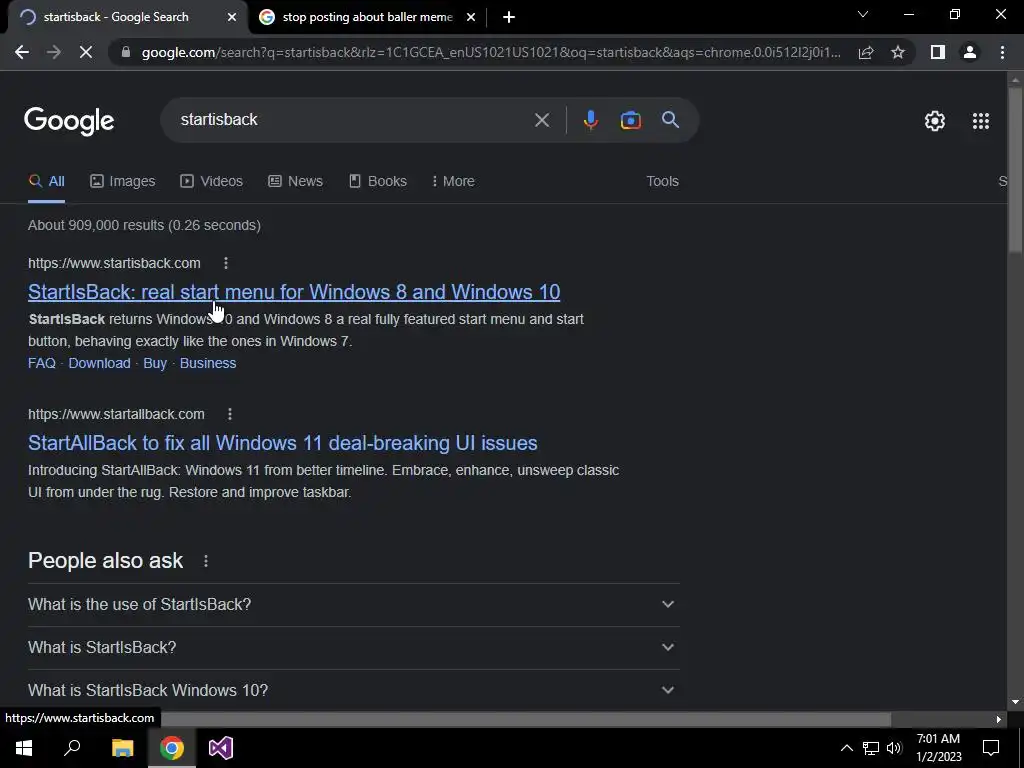Viewport: 1024px width, 768px height.
Task: Open StartAllBack Windows 11 result link
Action: 283,443
